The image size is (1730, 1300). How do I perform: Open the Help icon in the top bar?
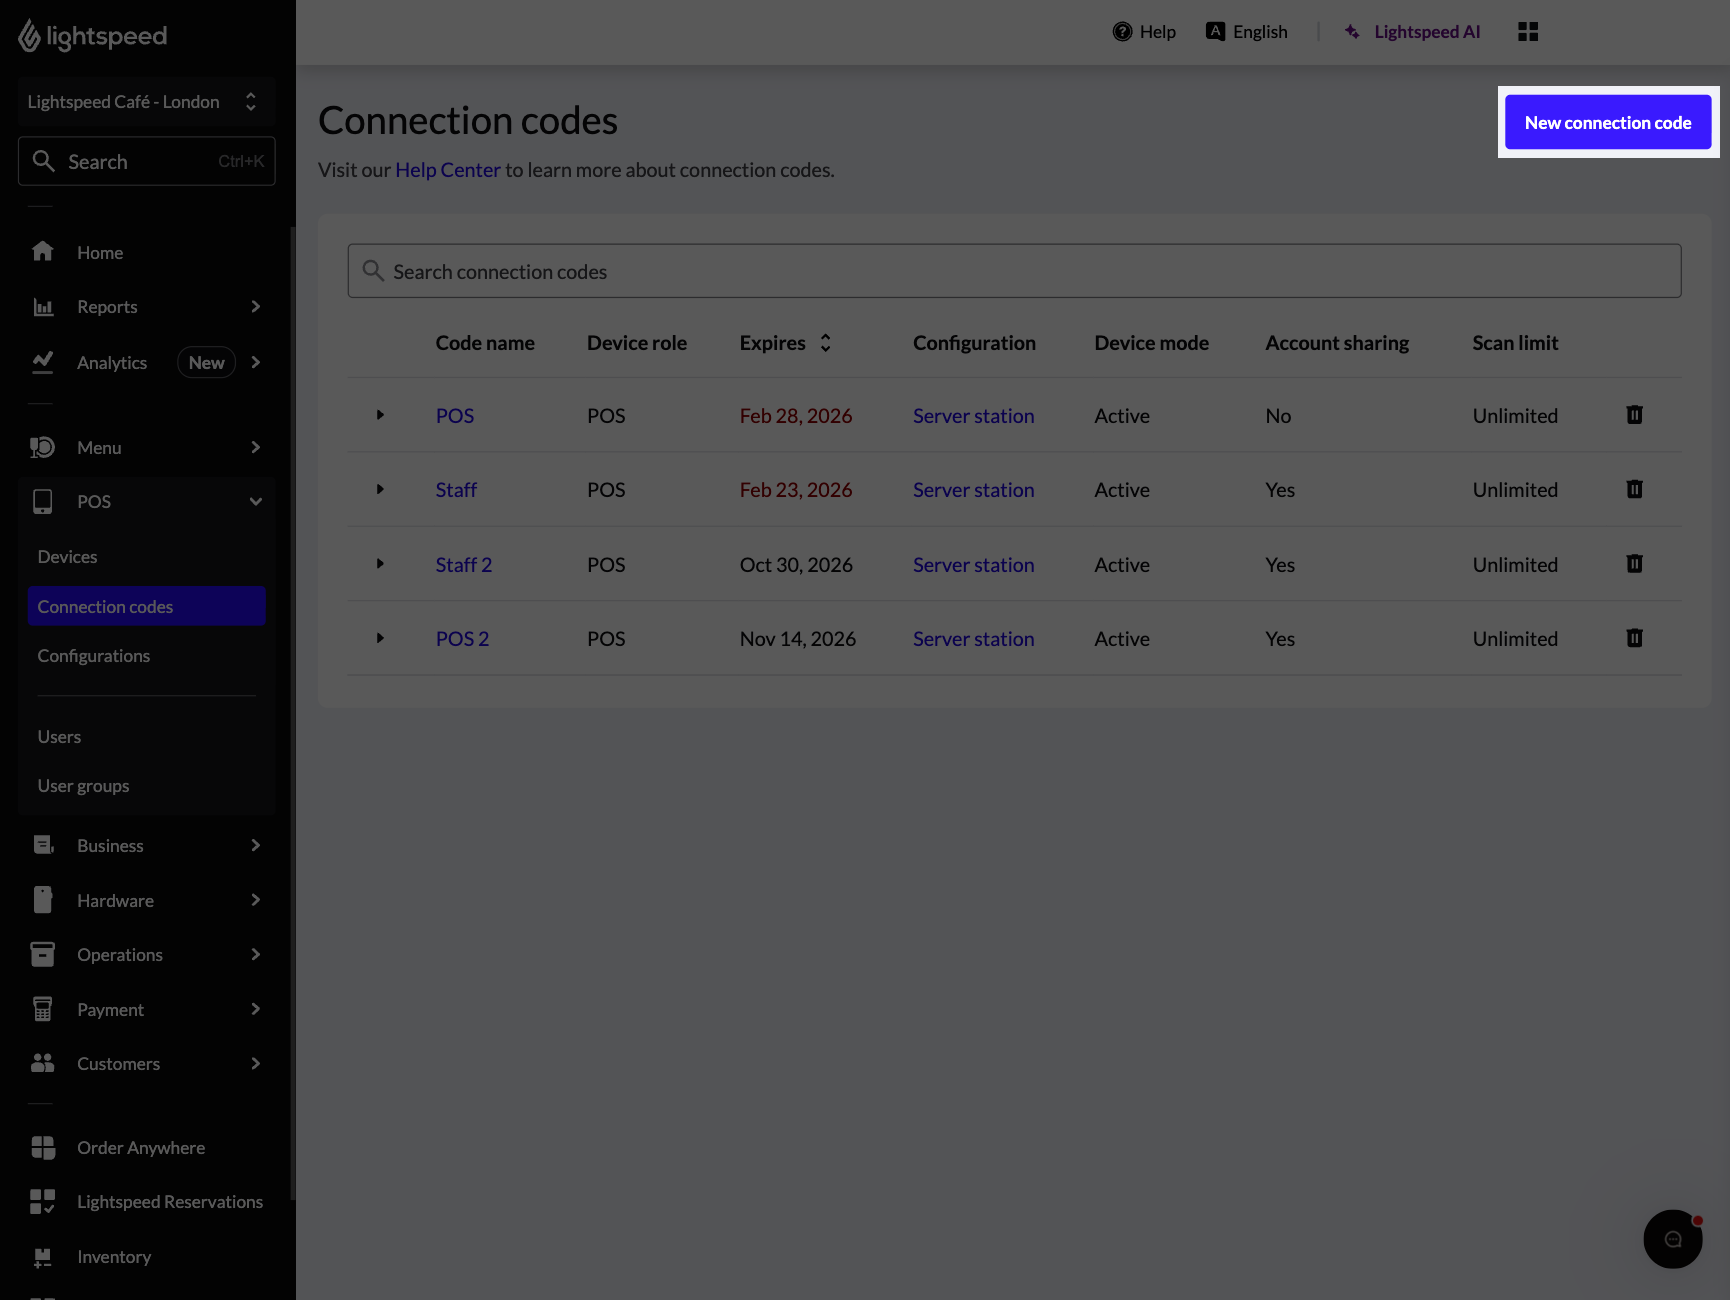[1121, 31]
